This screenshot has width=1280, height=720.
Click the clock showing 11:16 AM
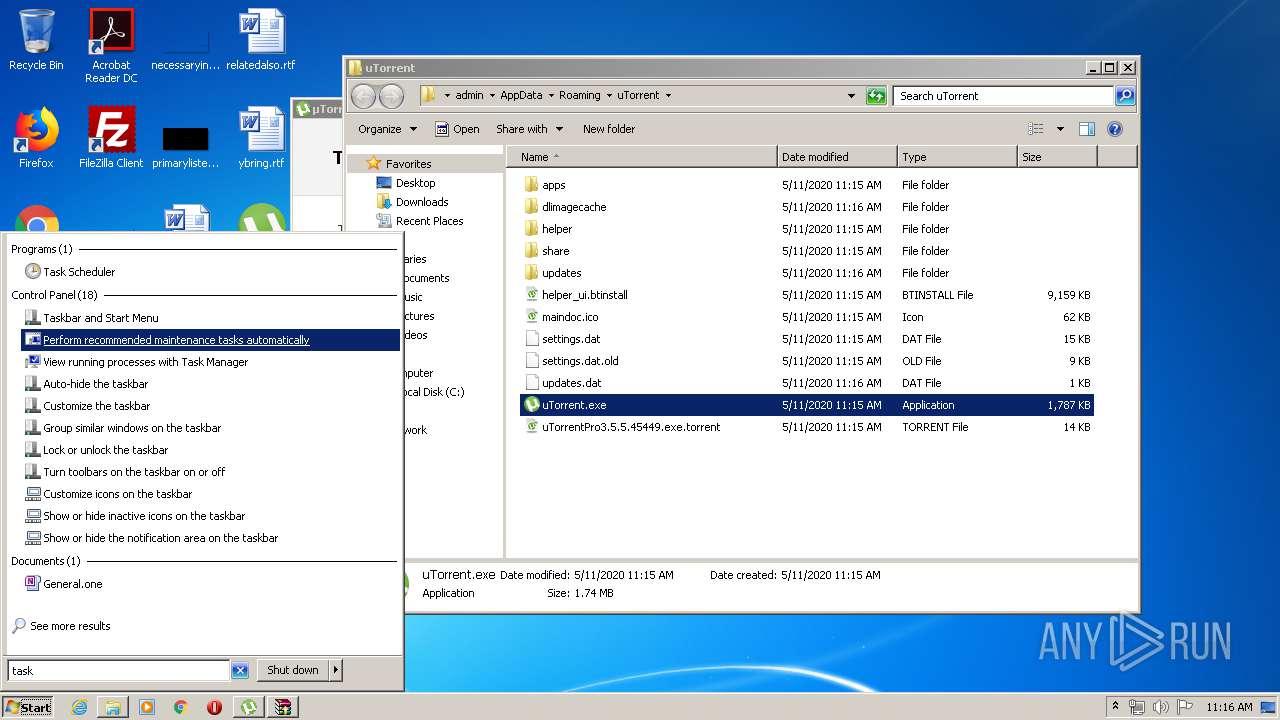(x=1229, y=707)
